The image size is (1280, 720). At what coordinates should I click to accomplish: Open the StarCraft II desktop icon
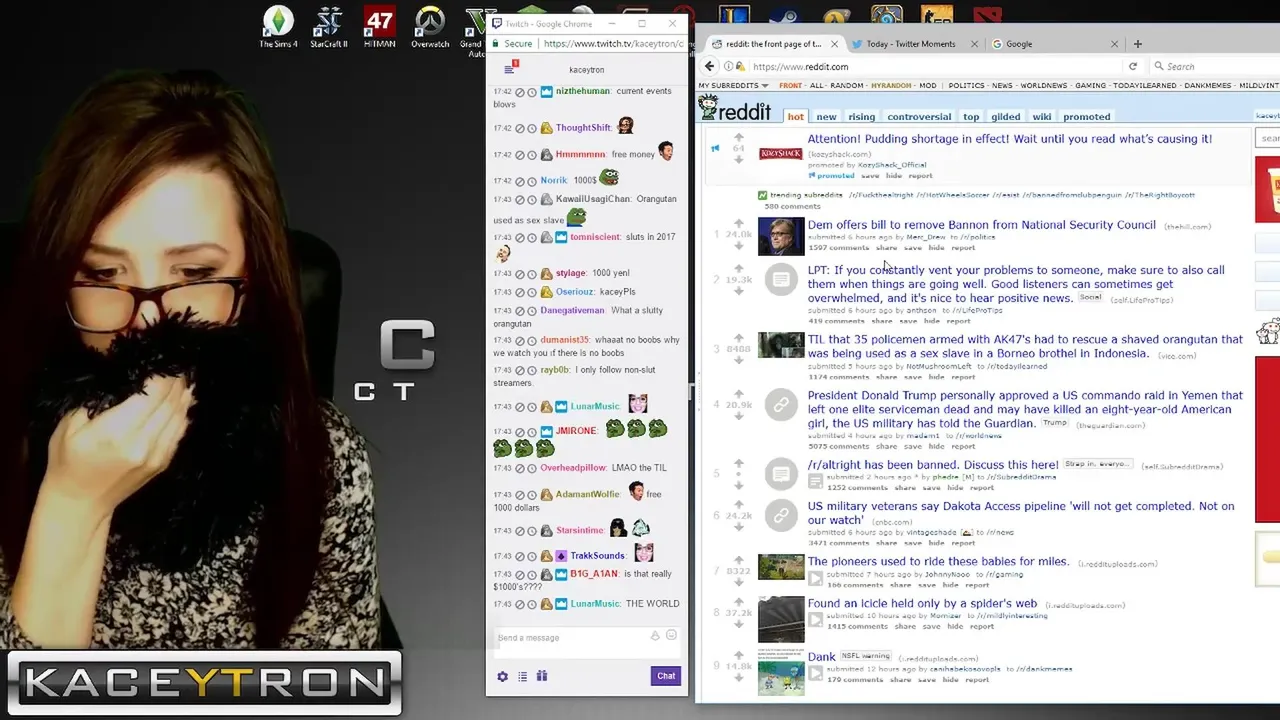point(329,27)
